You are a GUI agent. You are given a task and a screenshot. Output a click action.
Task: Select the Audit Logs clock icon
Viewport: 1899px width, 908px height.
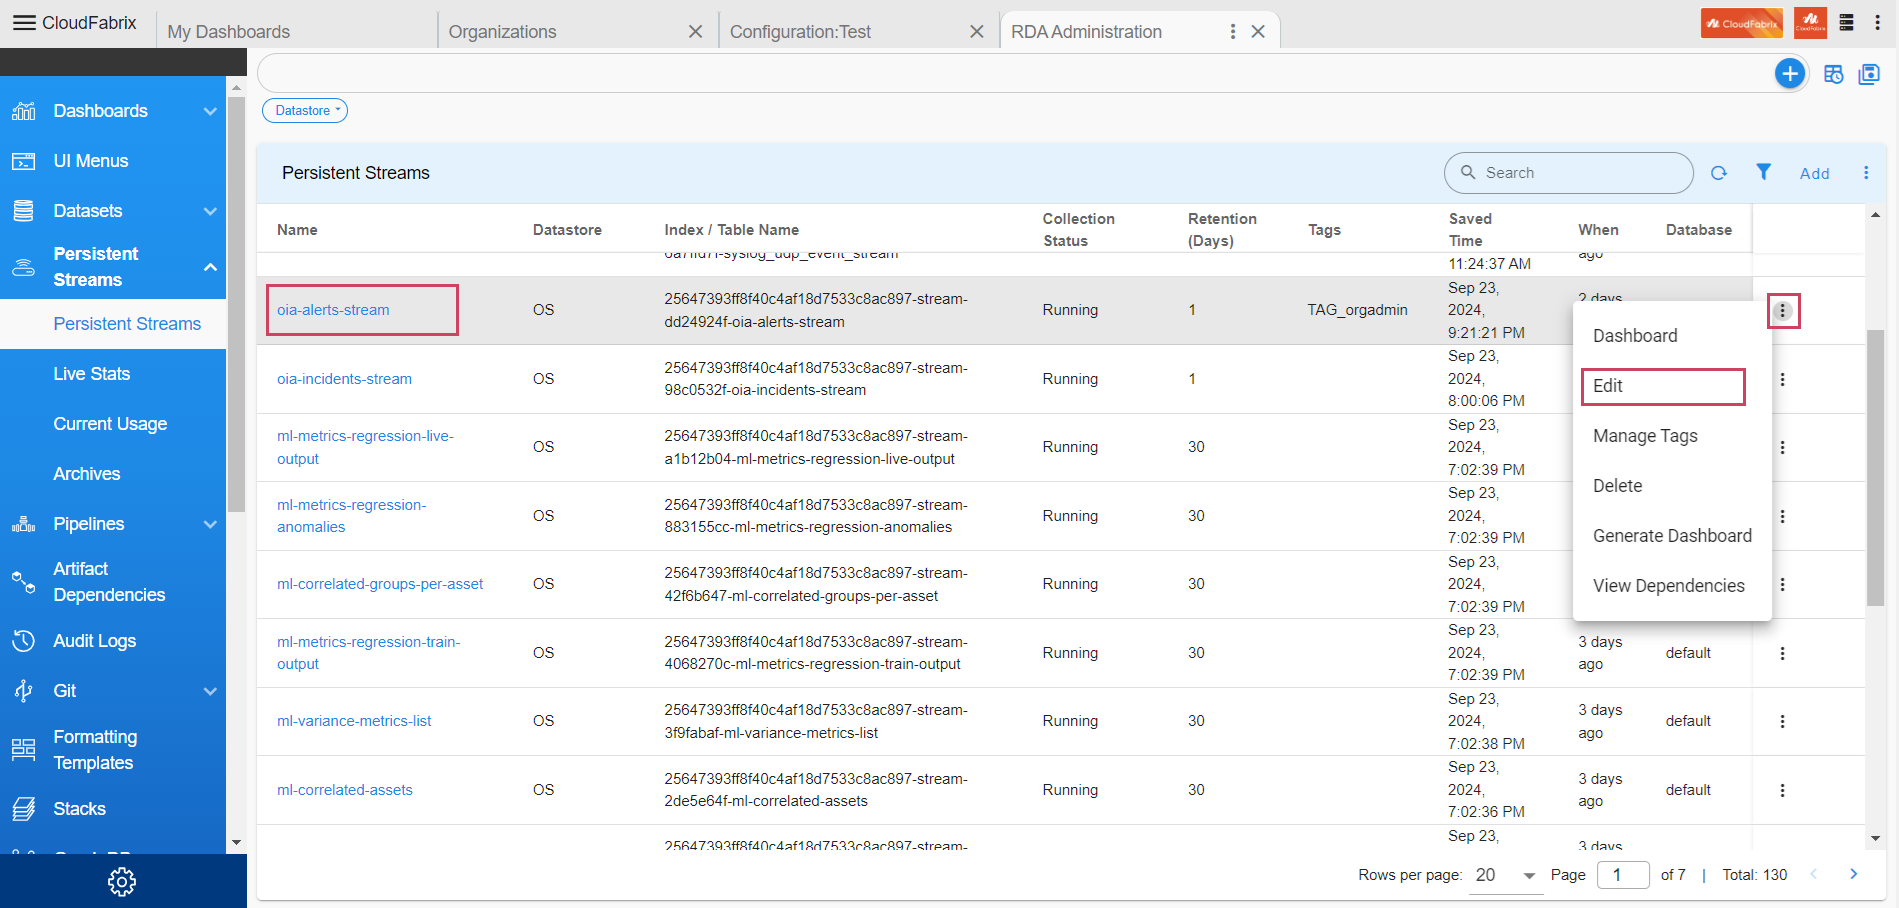[23, 640]
